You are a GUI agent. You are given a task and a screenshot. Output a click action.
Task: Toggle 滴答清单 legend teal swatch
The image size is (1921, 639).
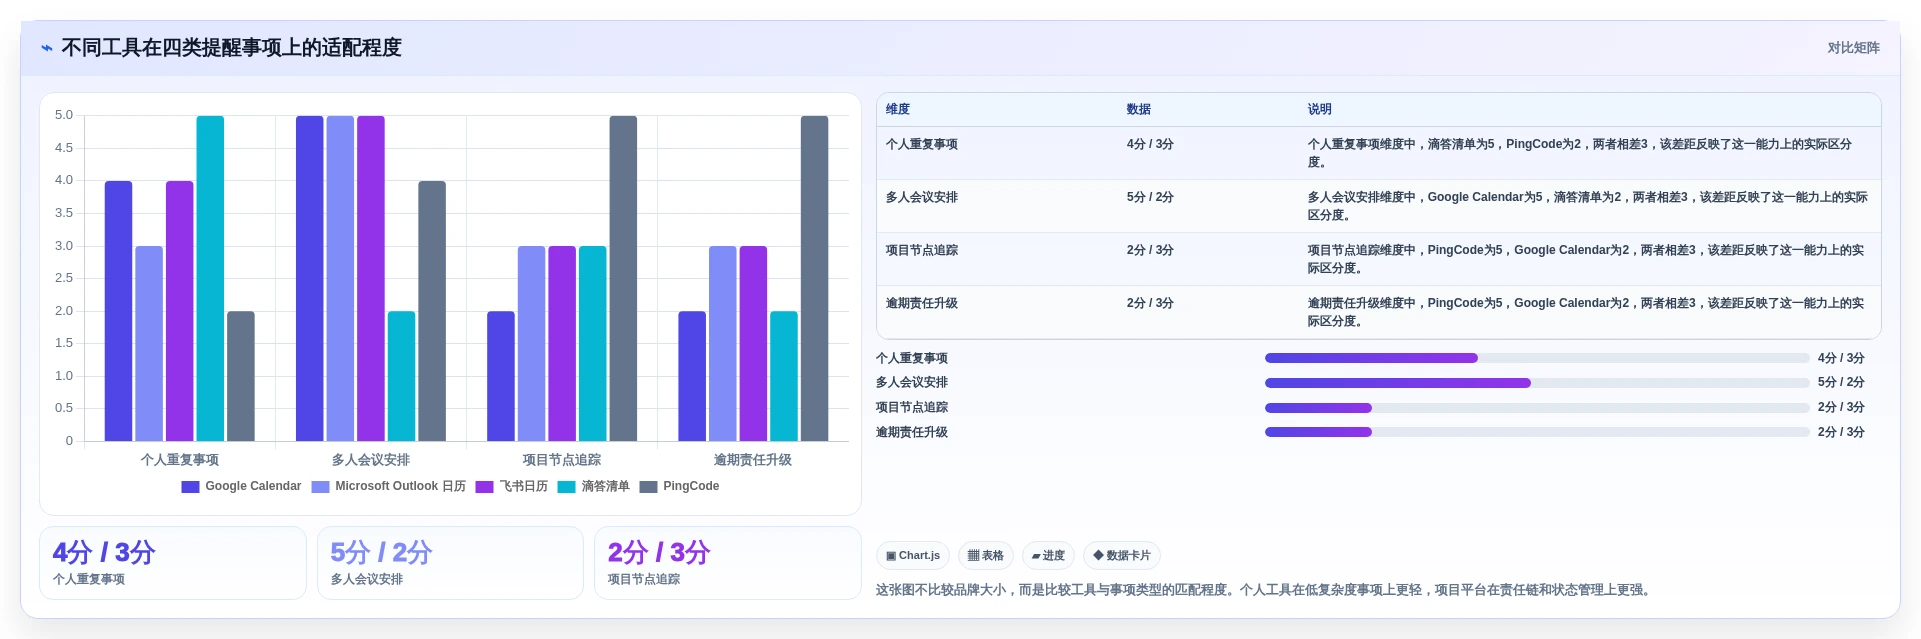pos(567,487)
